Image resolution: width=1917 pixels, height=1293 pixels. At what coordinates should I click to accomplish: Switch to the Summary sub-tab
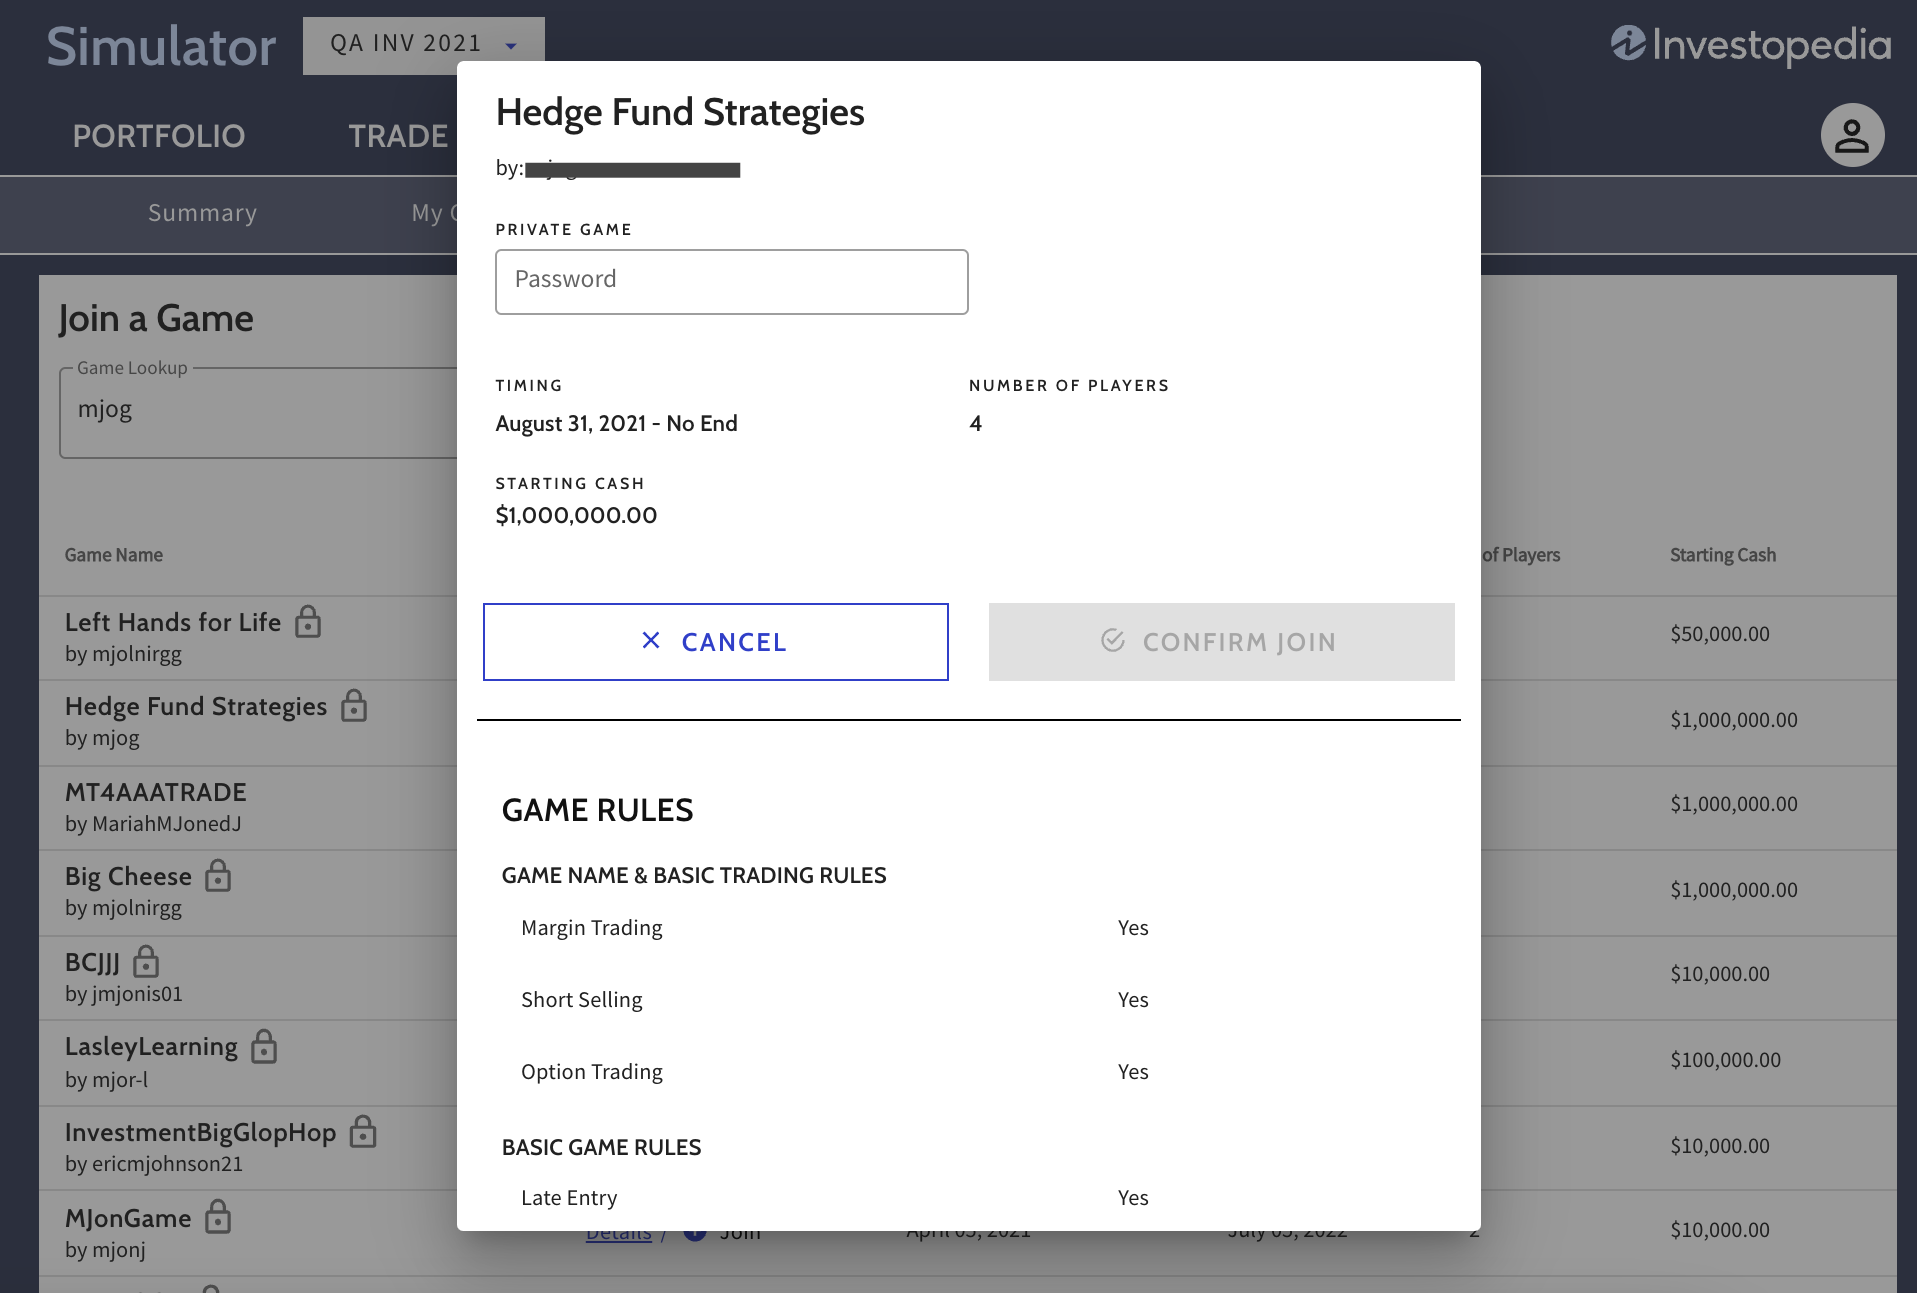202,213
